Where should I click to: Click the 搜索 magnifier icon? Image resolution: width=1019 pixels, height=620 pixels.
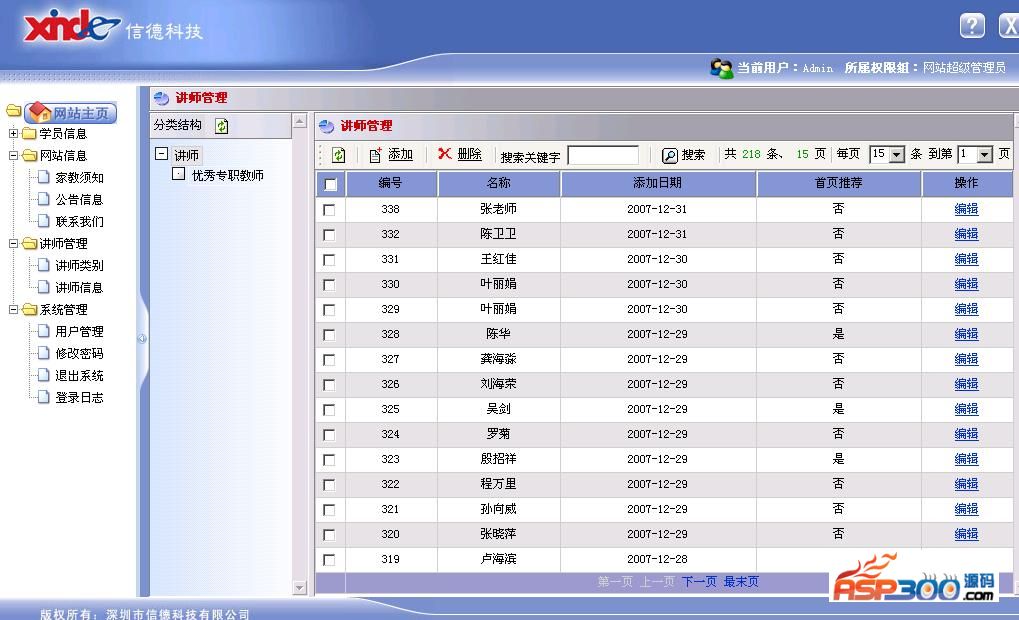pos(670,155)
